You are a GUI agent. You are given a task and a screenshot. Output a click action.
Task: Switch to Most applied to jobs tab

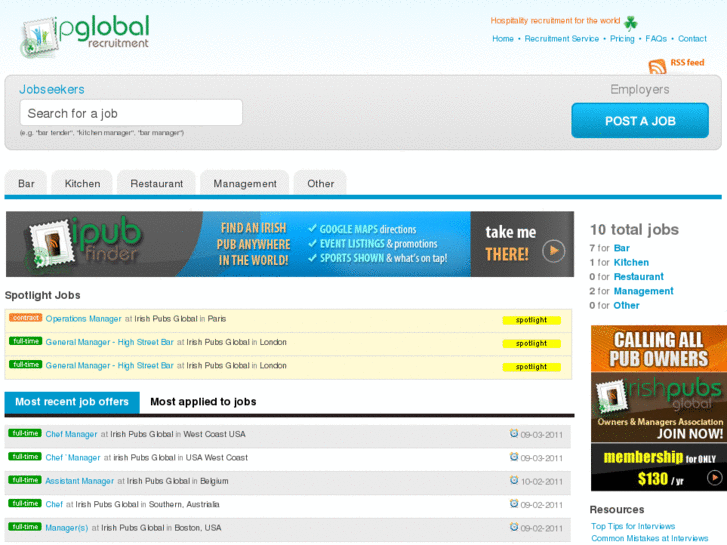[x=203, y=402]
